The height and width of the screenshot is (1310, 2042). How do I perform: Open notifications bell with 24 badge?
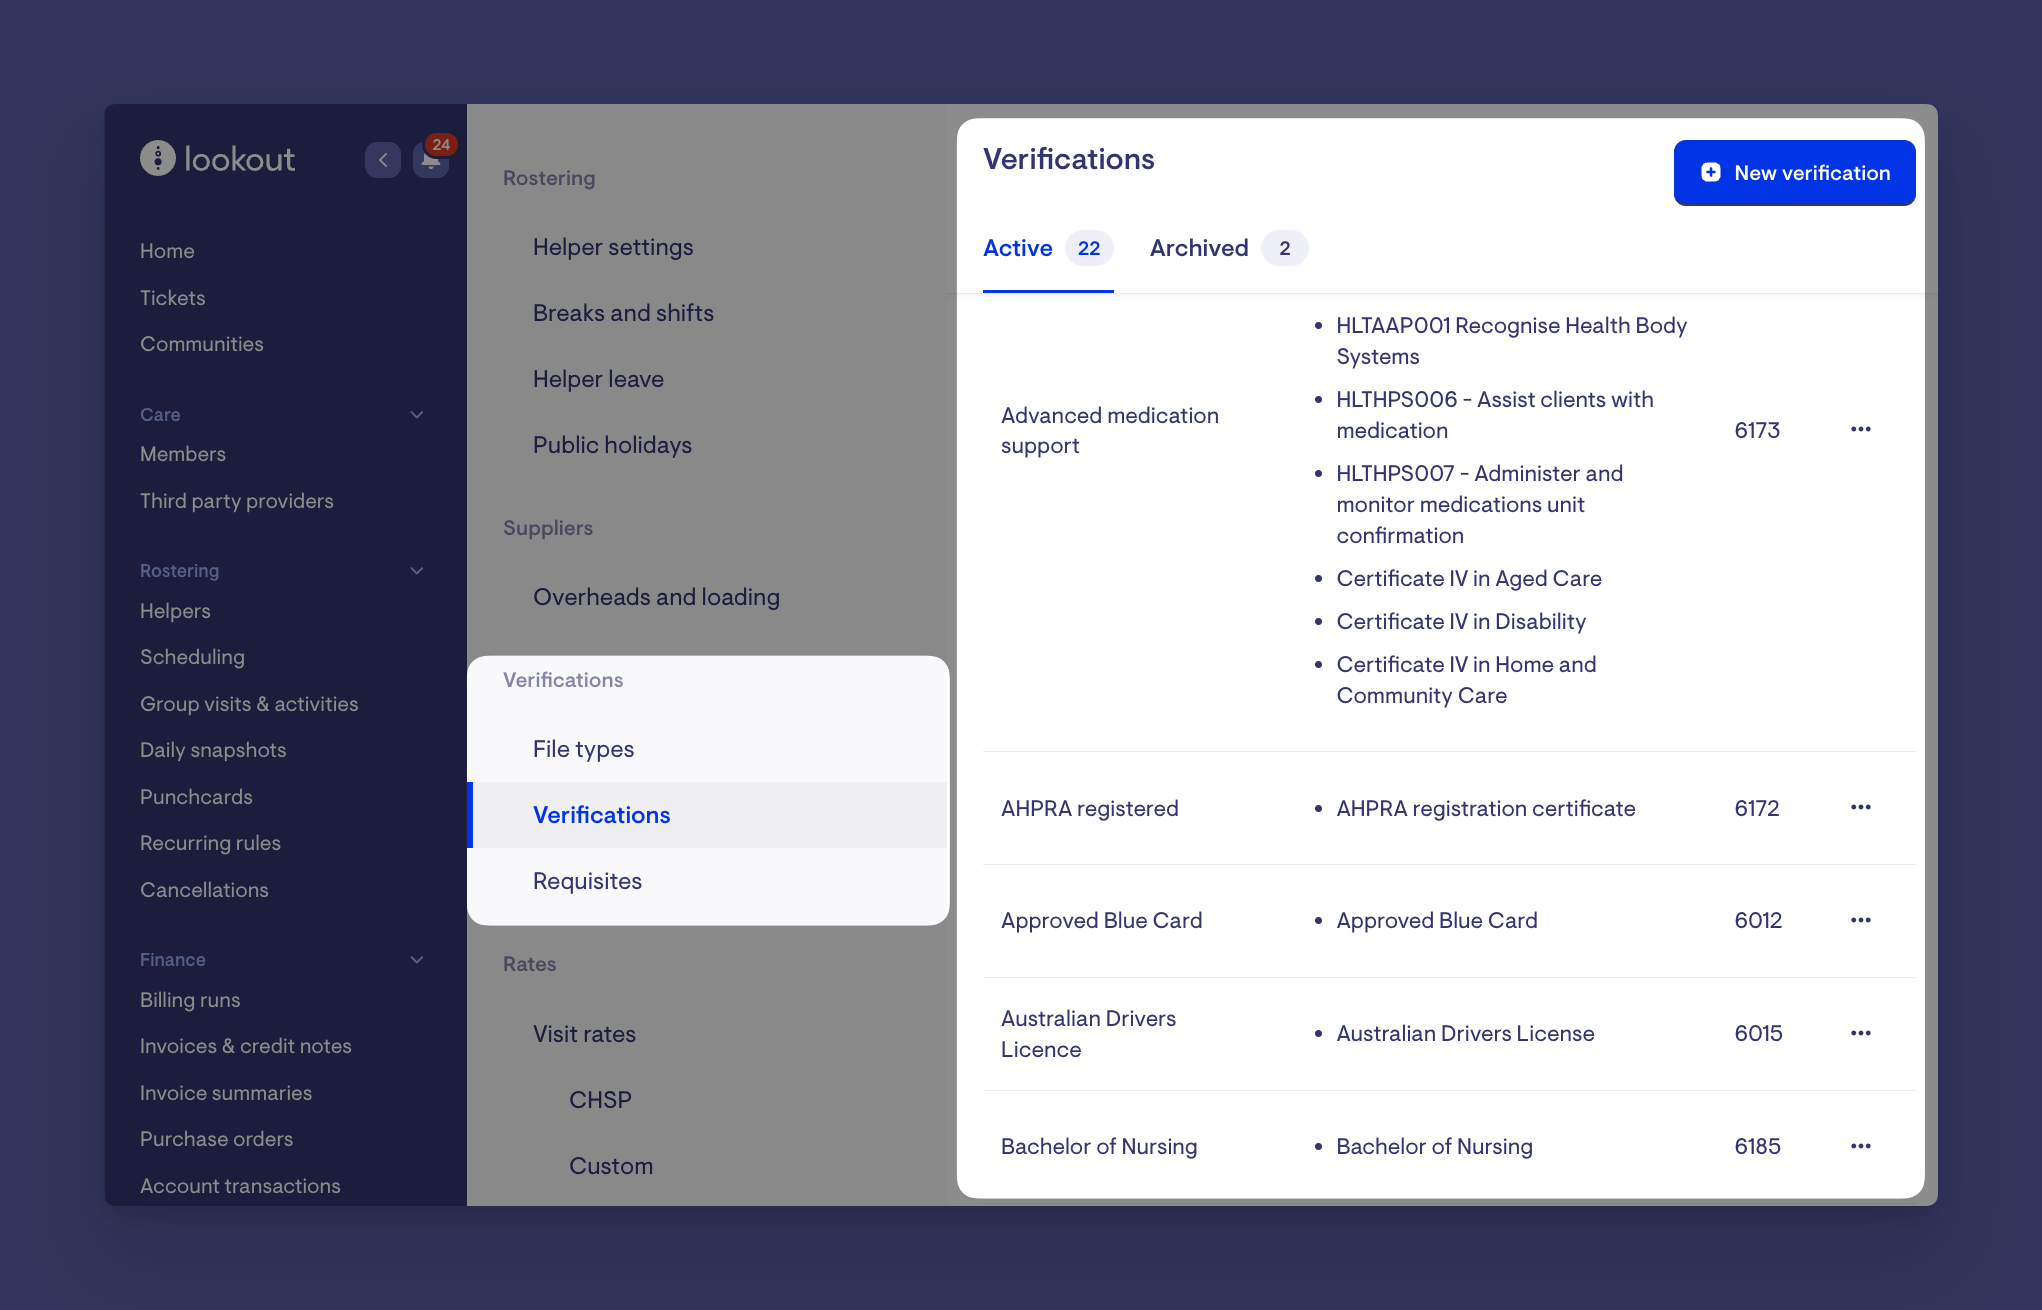[431, 160]
